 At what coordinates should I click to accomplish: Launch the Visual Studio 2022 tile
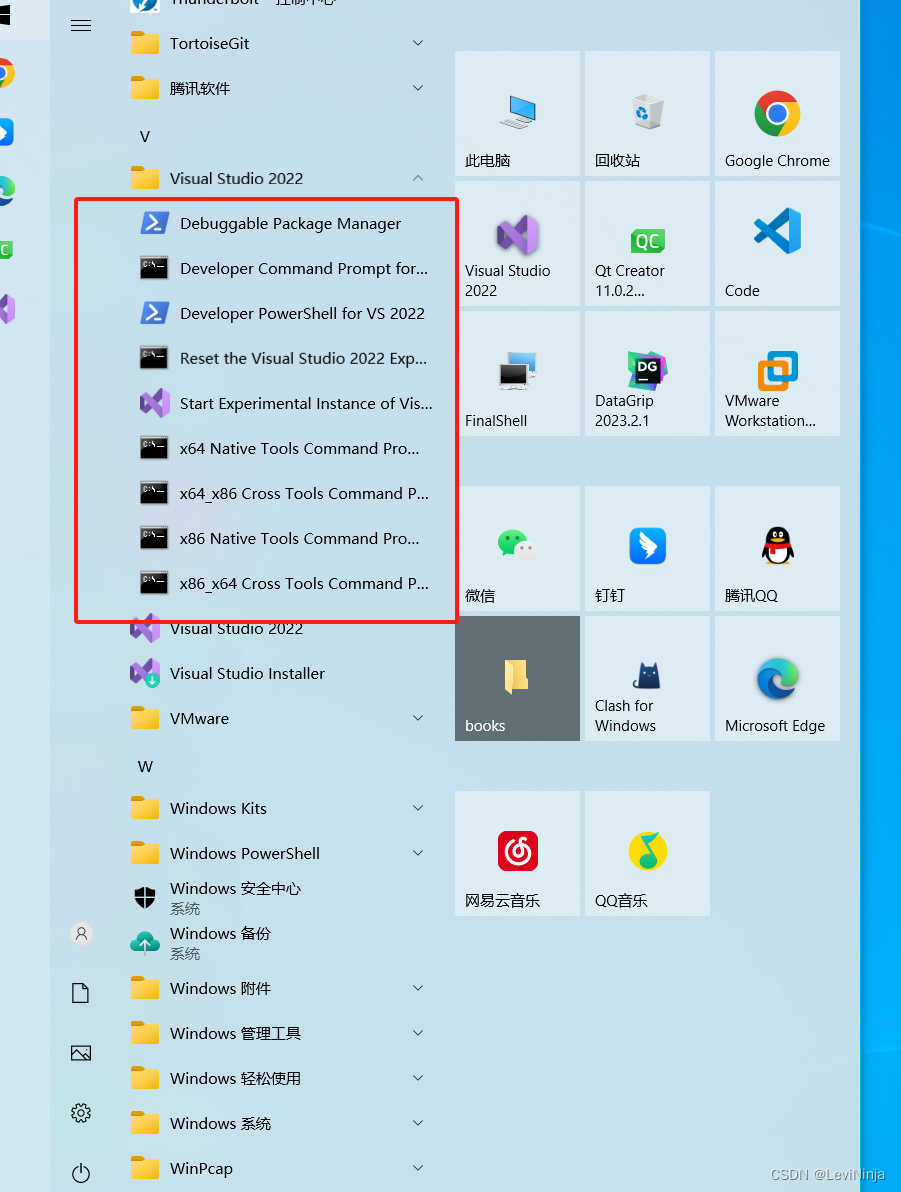coord(517,244)
